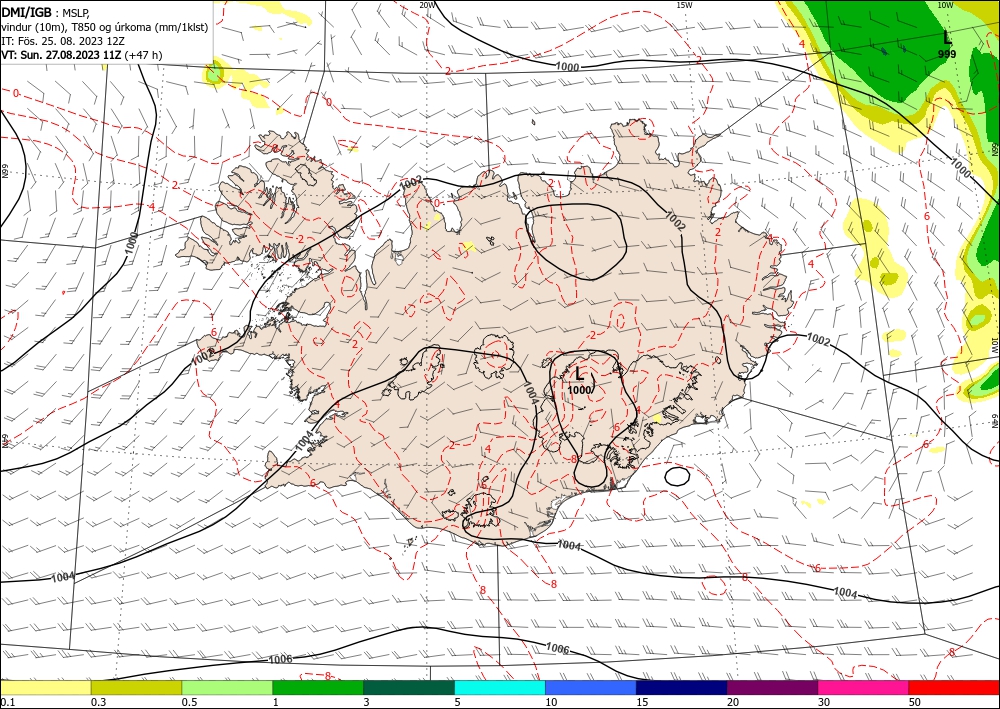Click the pale yellow 0.1–0.3 legend swatch

[45, 687]
